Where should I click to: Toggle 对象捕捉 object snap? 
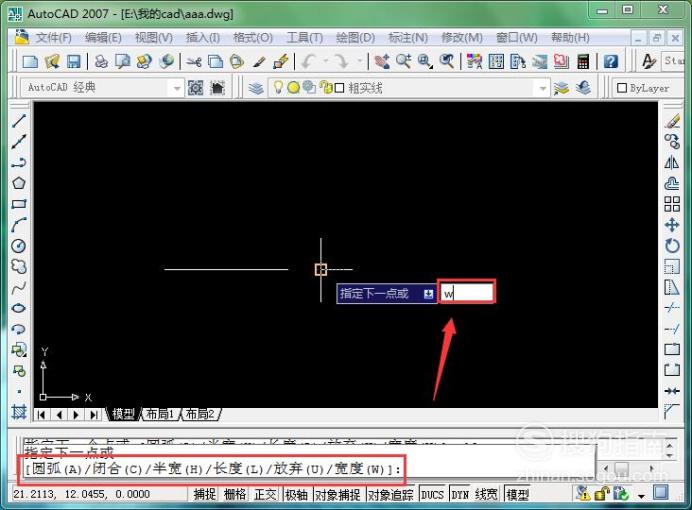click(x=338, y=494)
